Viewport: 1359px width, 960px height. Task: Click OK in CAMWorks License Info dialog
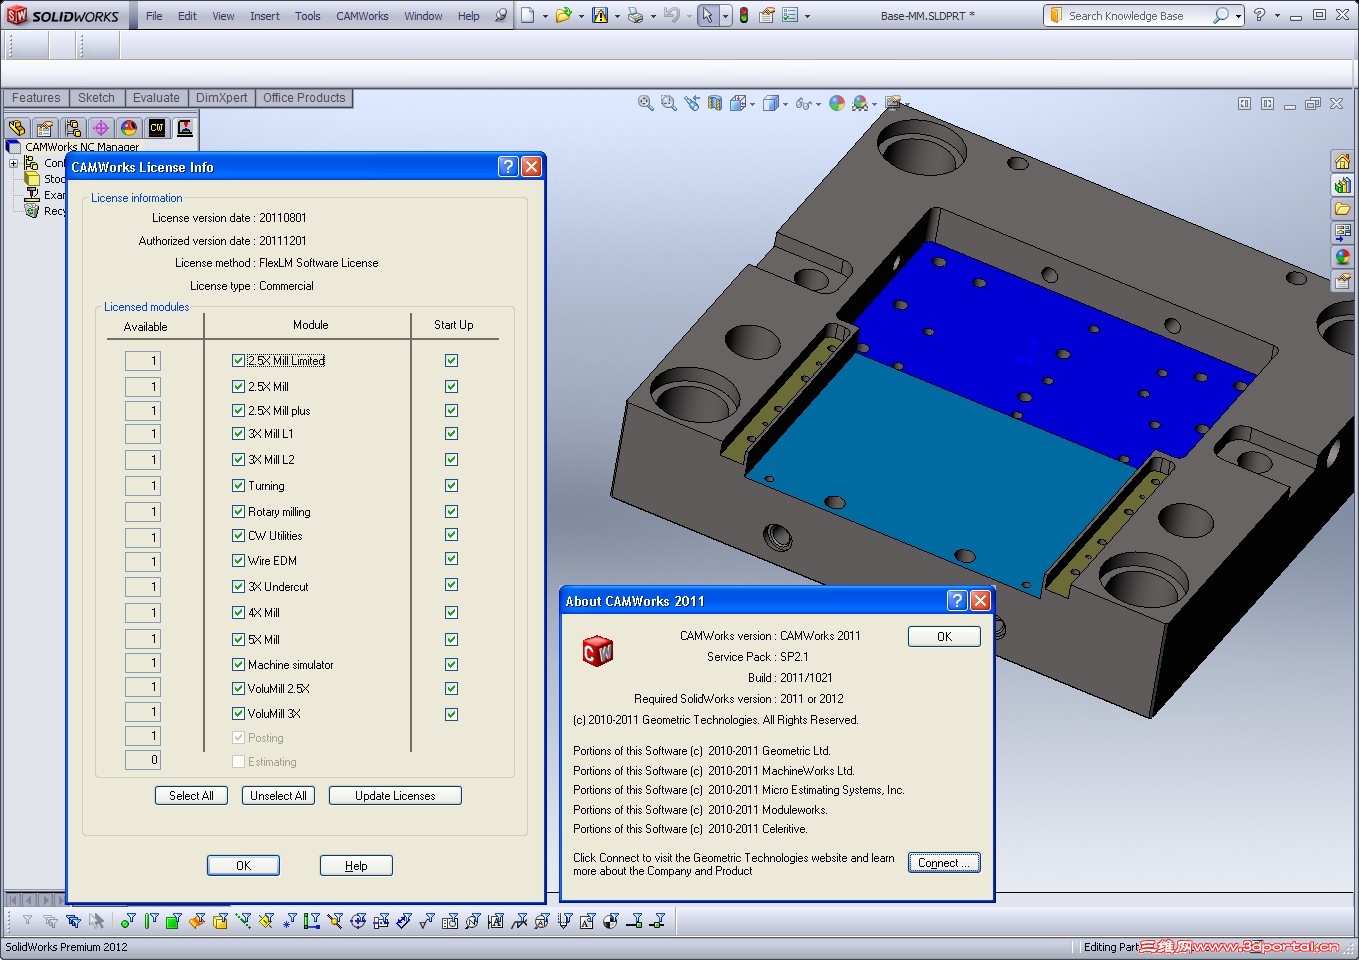(x=243, y=866)
